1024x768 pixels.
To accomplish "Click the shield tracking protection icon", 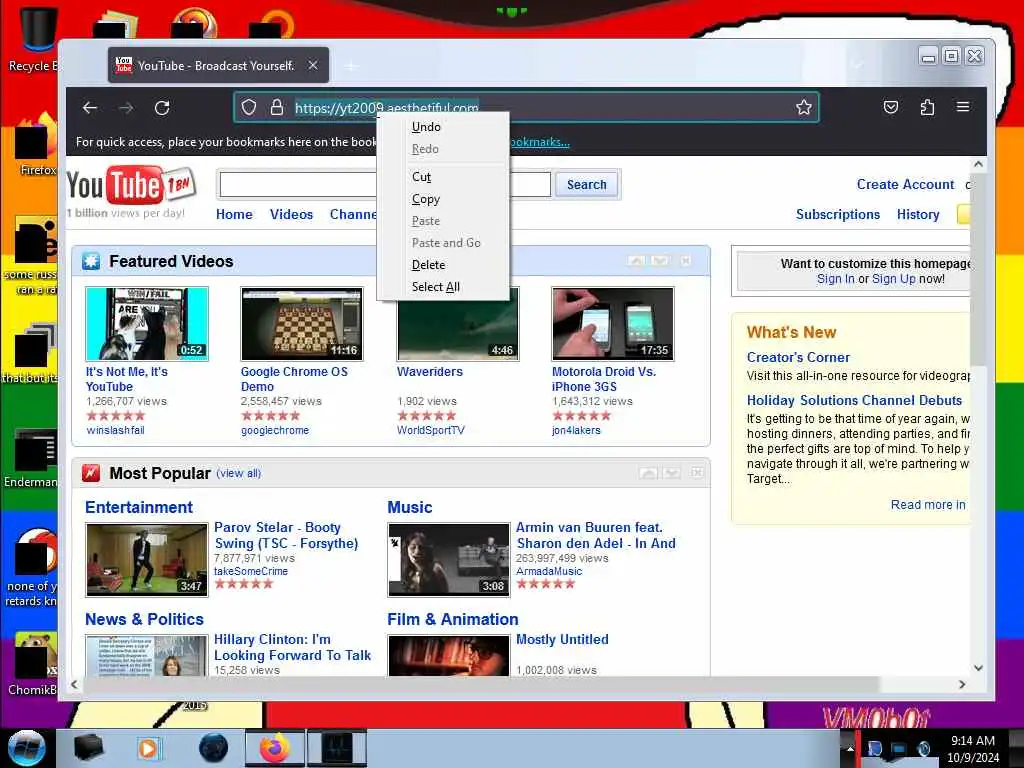I will (249, 107).
